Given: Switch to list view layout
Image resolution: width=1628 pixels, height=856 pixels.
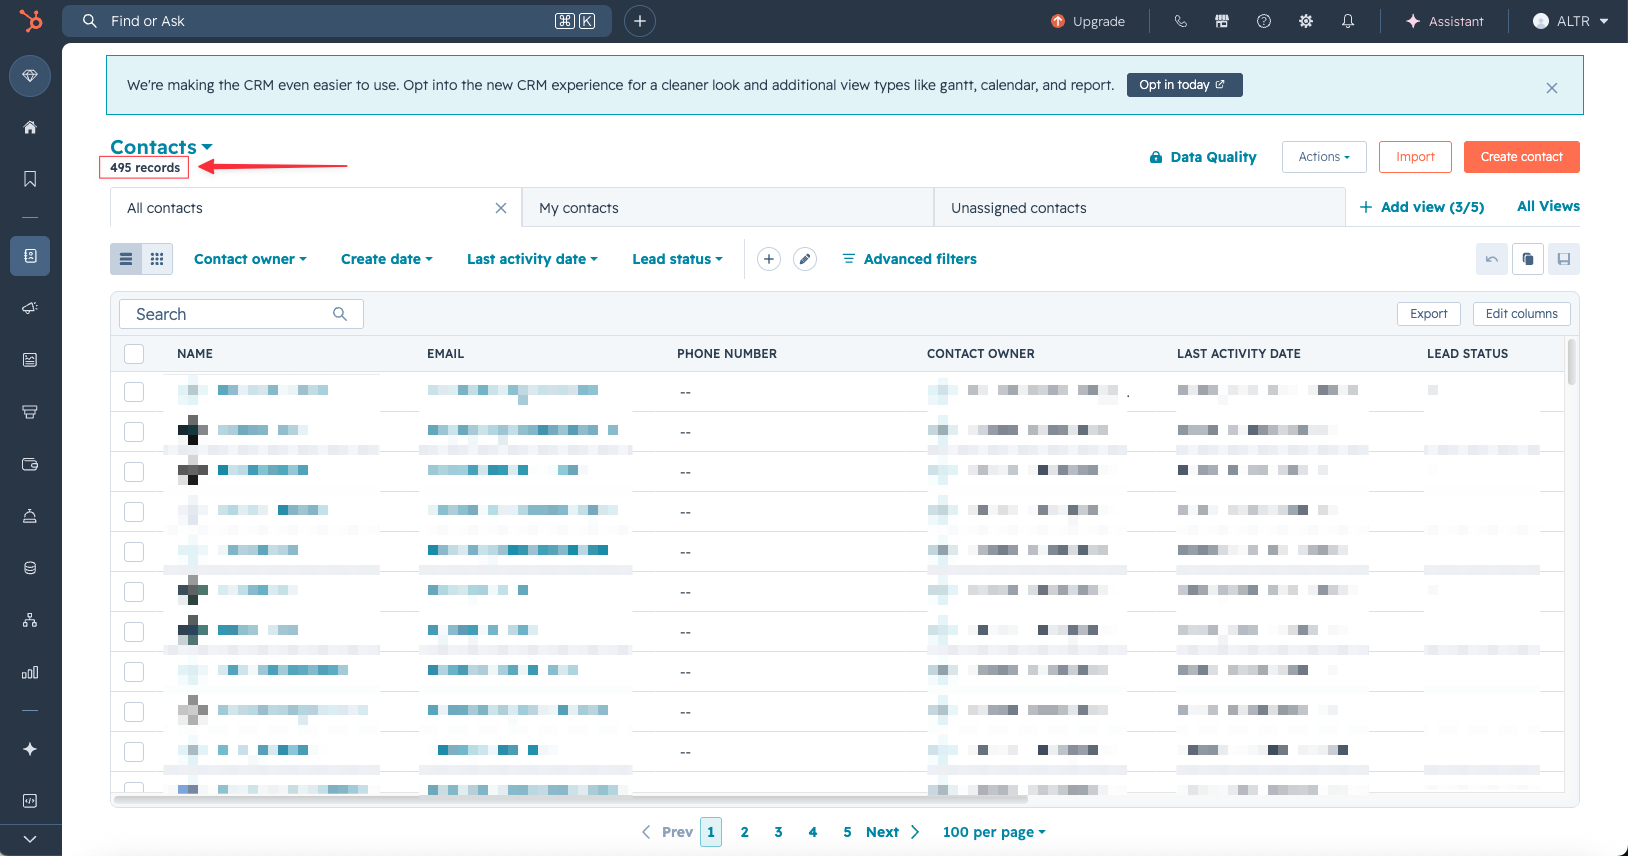Looking at the screenshot, I should (x=126, y=259).
